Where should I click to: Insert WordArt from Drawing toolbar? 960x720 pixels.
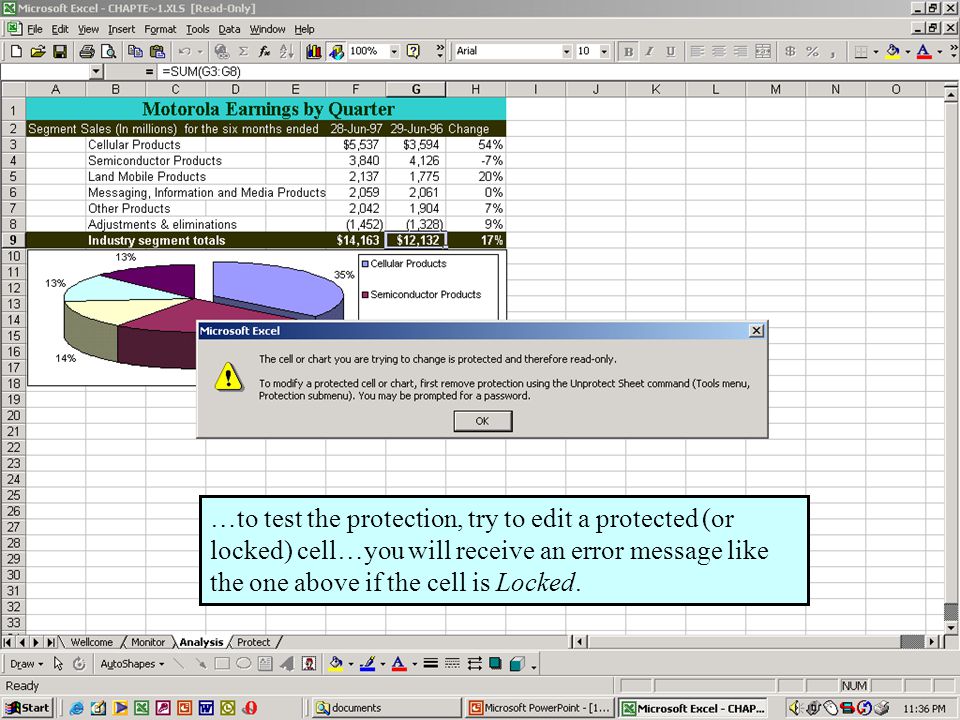[287, 664]
